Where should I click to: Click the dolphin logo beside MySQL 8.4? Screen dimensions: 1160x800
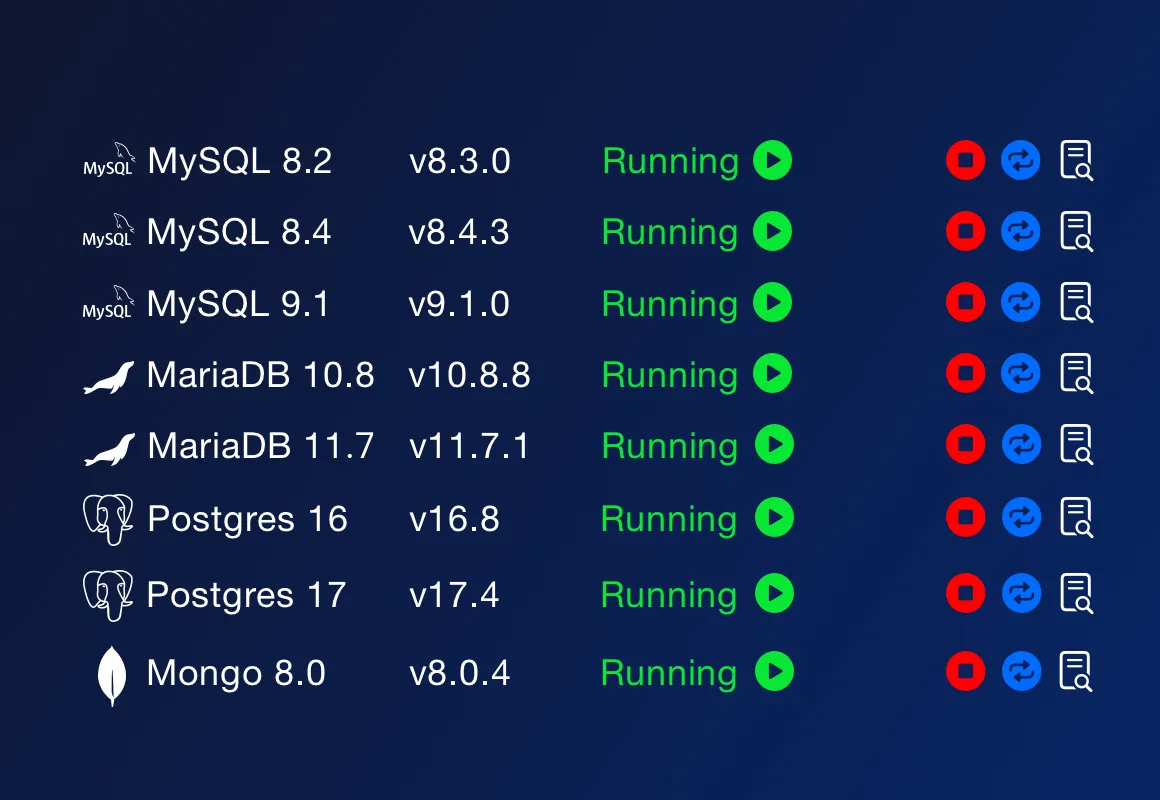pyautogui.click(x=109, y=231)
